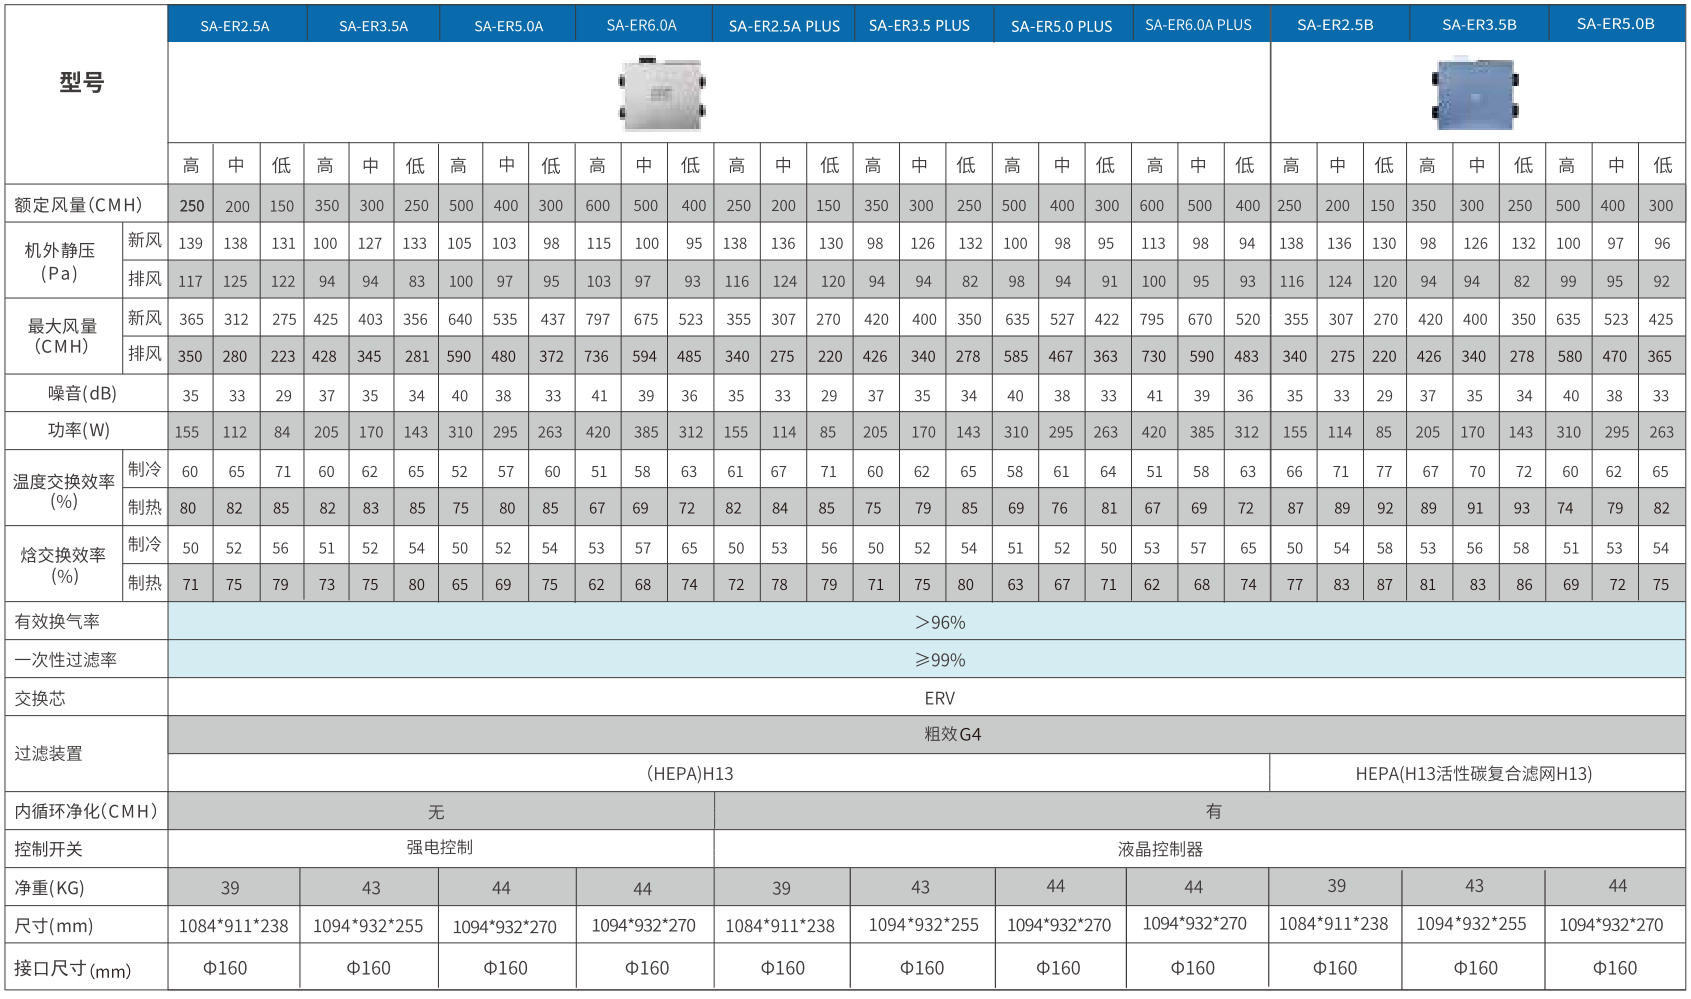Viewport: 1691px width, 999px height.
Task: Click the 温度交换效率(%) row label
Action: point(64,491)
